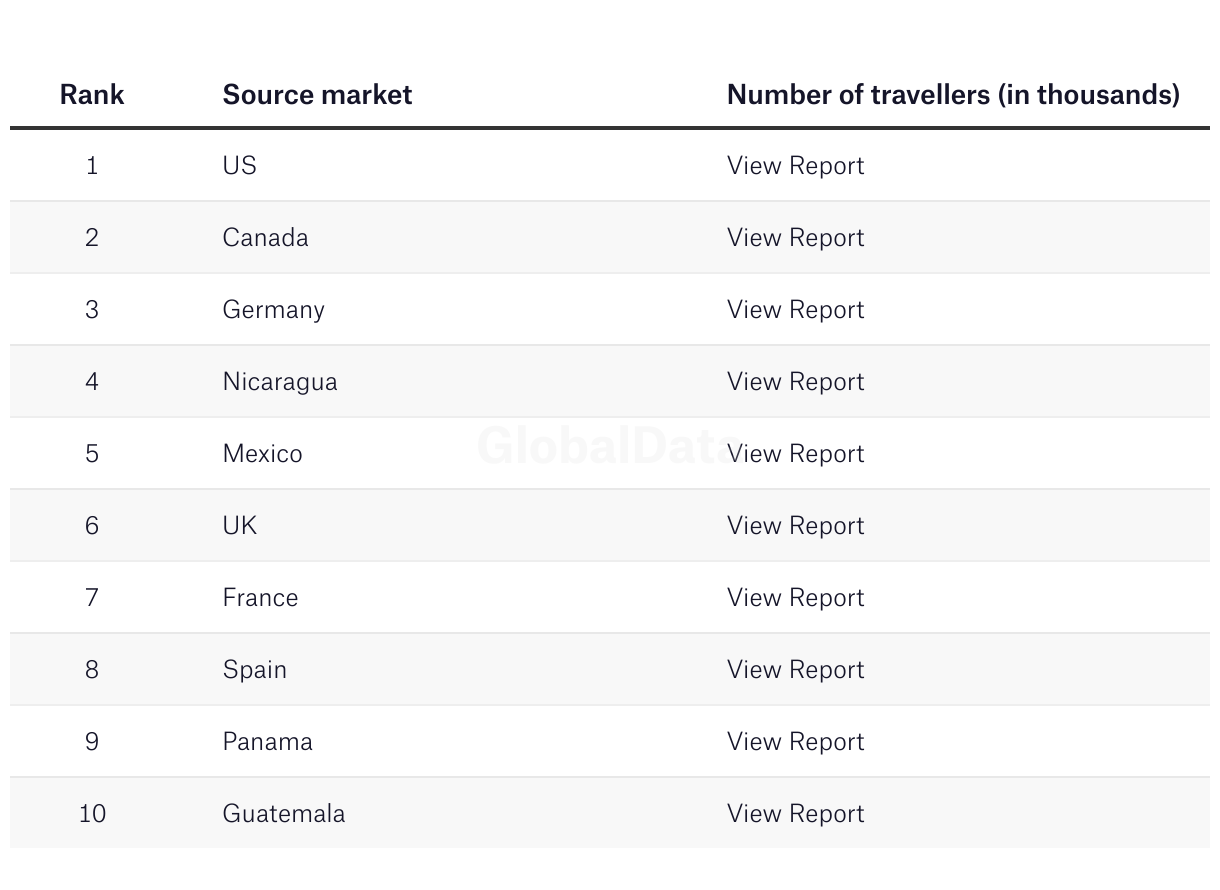
Task: Click the Guatemala source market cell
Action: pos(284,813)
